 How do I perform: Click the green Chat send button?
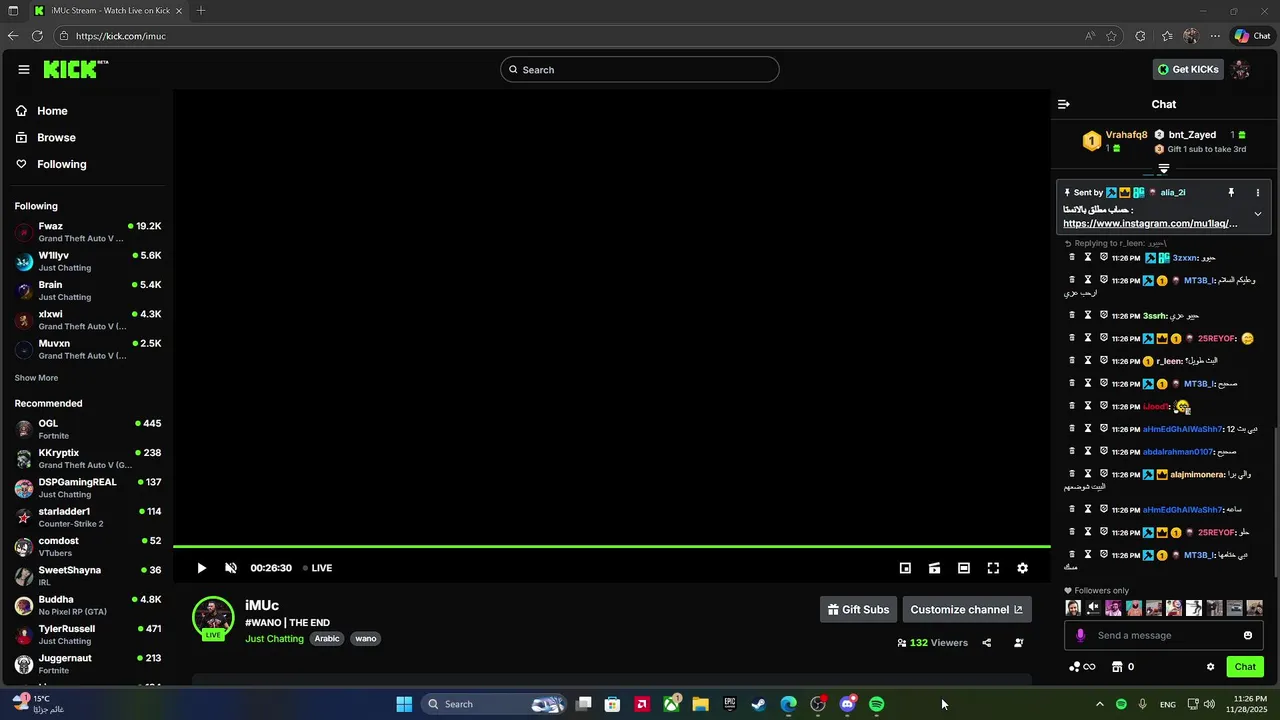tap(1245, 667)
